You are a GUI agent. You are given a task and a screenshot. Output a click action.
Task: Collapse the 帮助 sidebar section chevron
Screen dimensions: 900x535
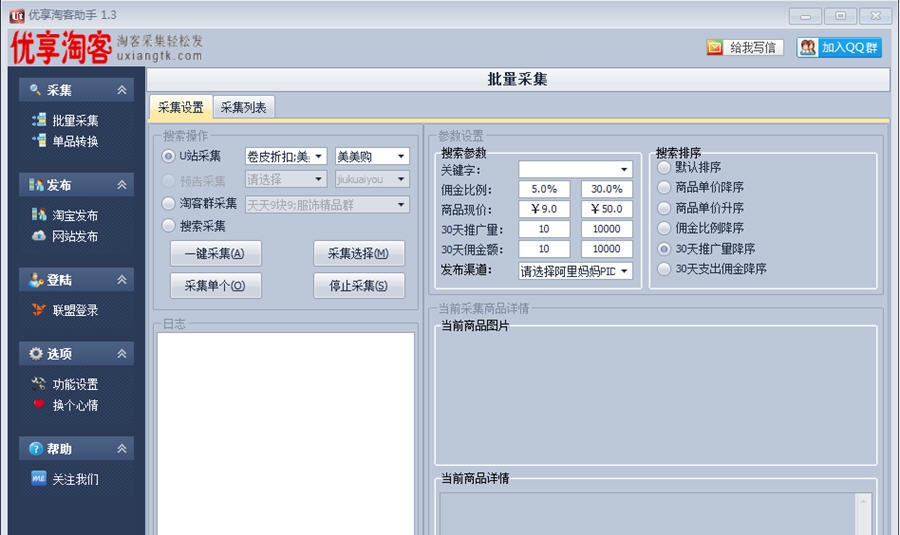pyautogui.click(x=122, y=448)
